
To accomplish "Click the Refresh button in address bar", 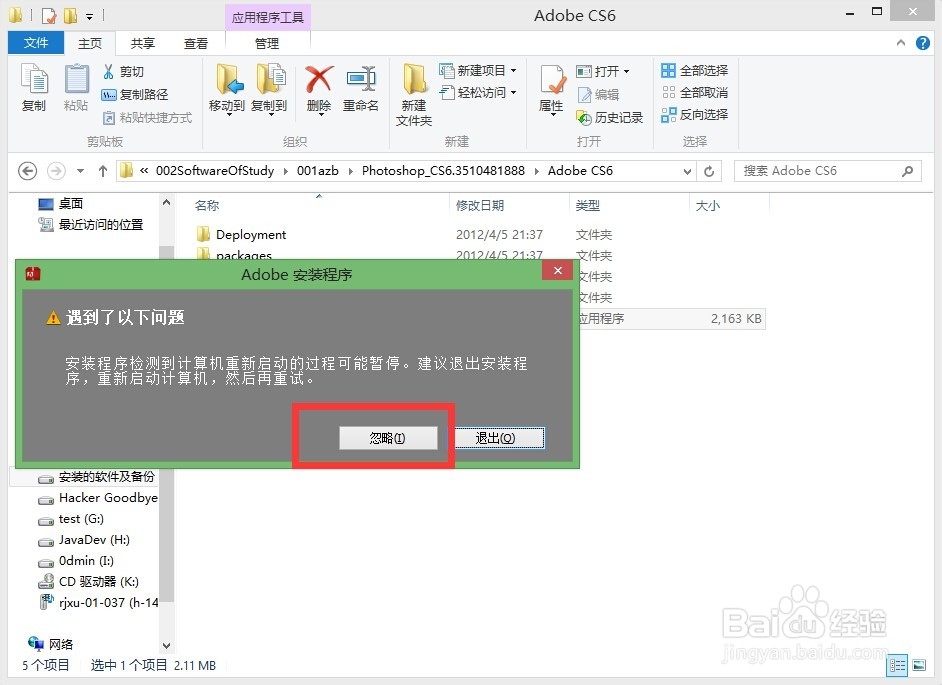I will pyautogui.click(x=709, y=171).
